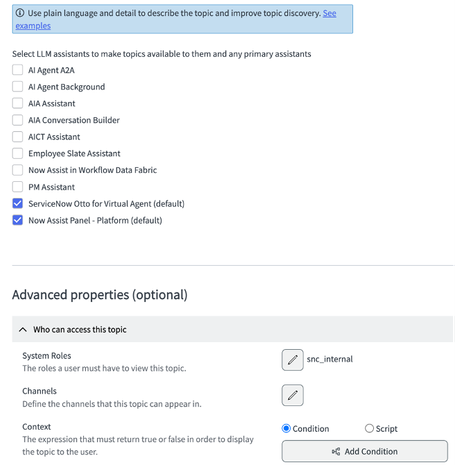Check the AICT Assistant option
The image size is (455, 465).
point(17,137)
